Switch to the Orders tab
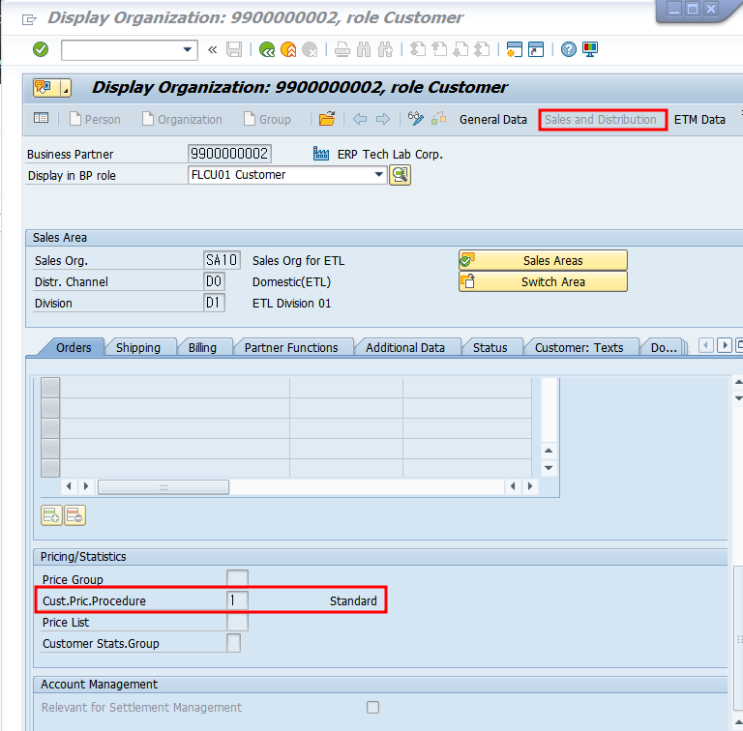 click(x=73, y=348)
